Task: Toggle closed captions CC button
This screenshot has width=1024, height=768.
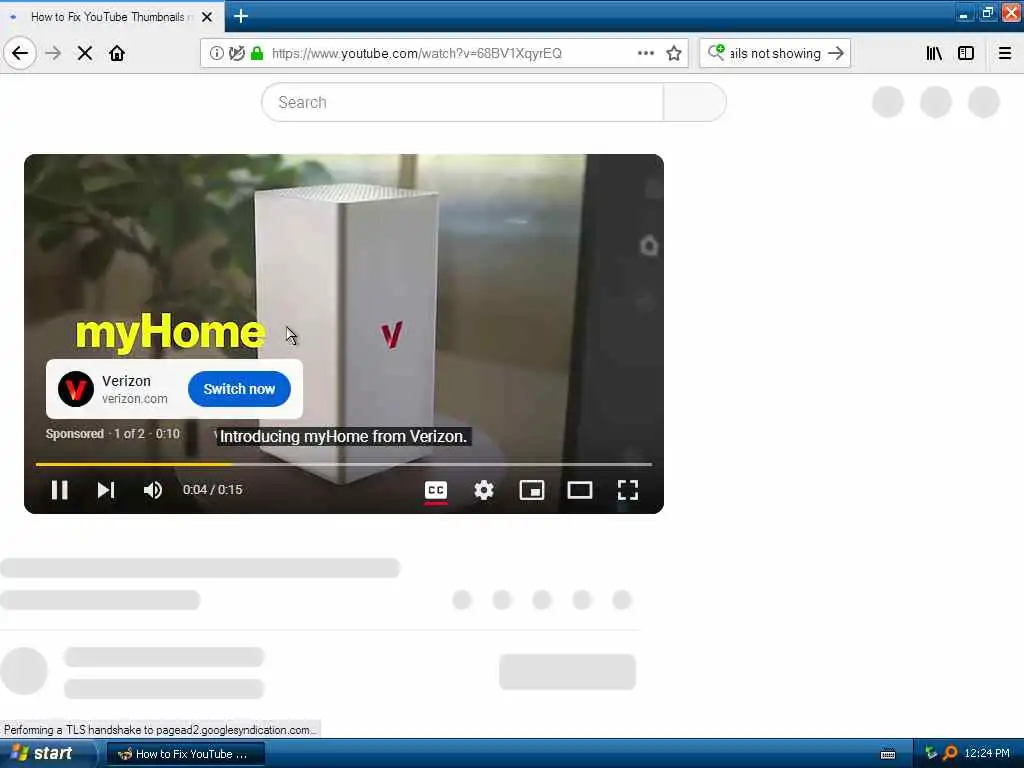Action: pos(436,490)
